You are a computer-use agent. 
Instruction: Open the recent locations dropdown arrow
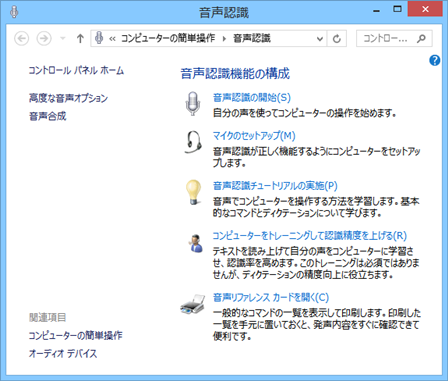click(62, 39)
